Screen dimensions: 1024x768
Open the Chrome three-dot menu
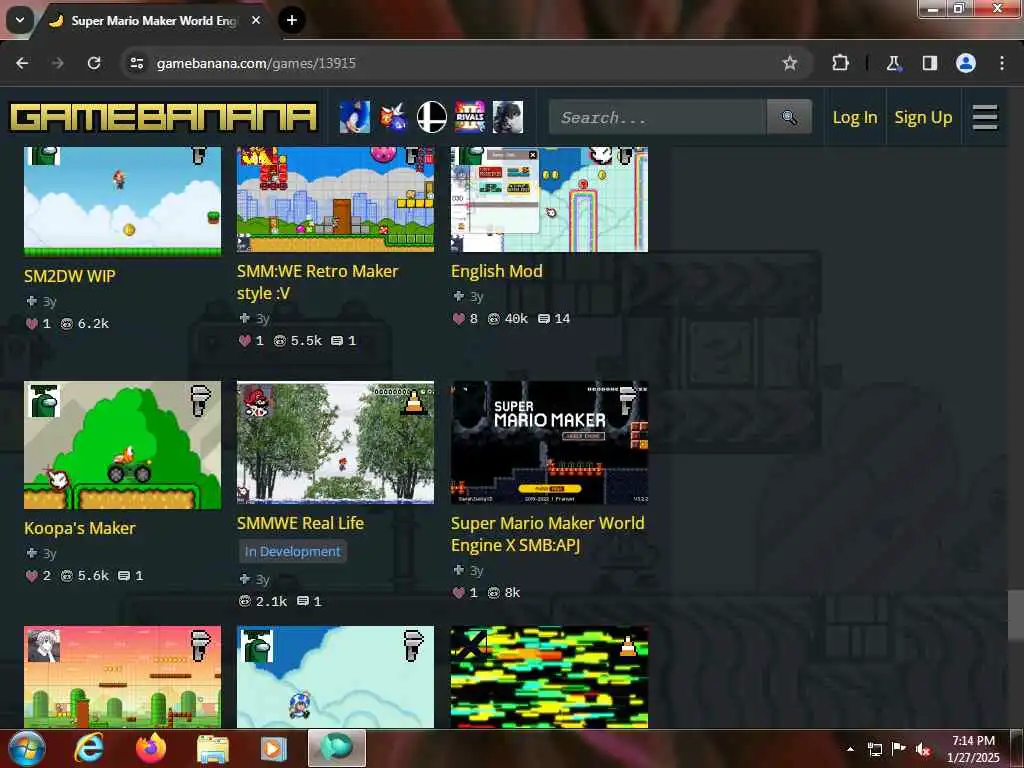click(1002, 63)
